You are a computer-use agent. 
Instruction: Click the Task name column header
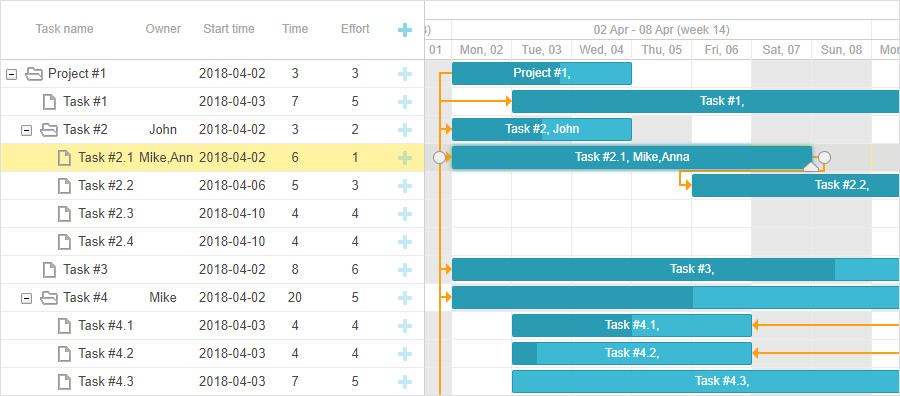(64, 29)
